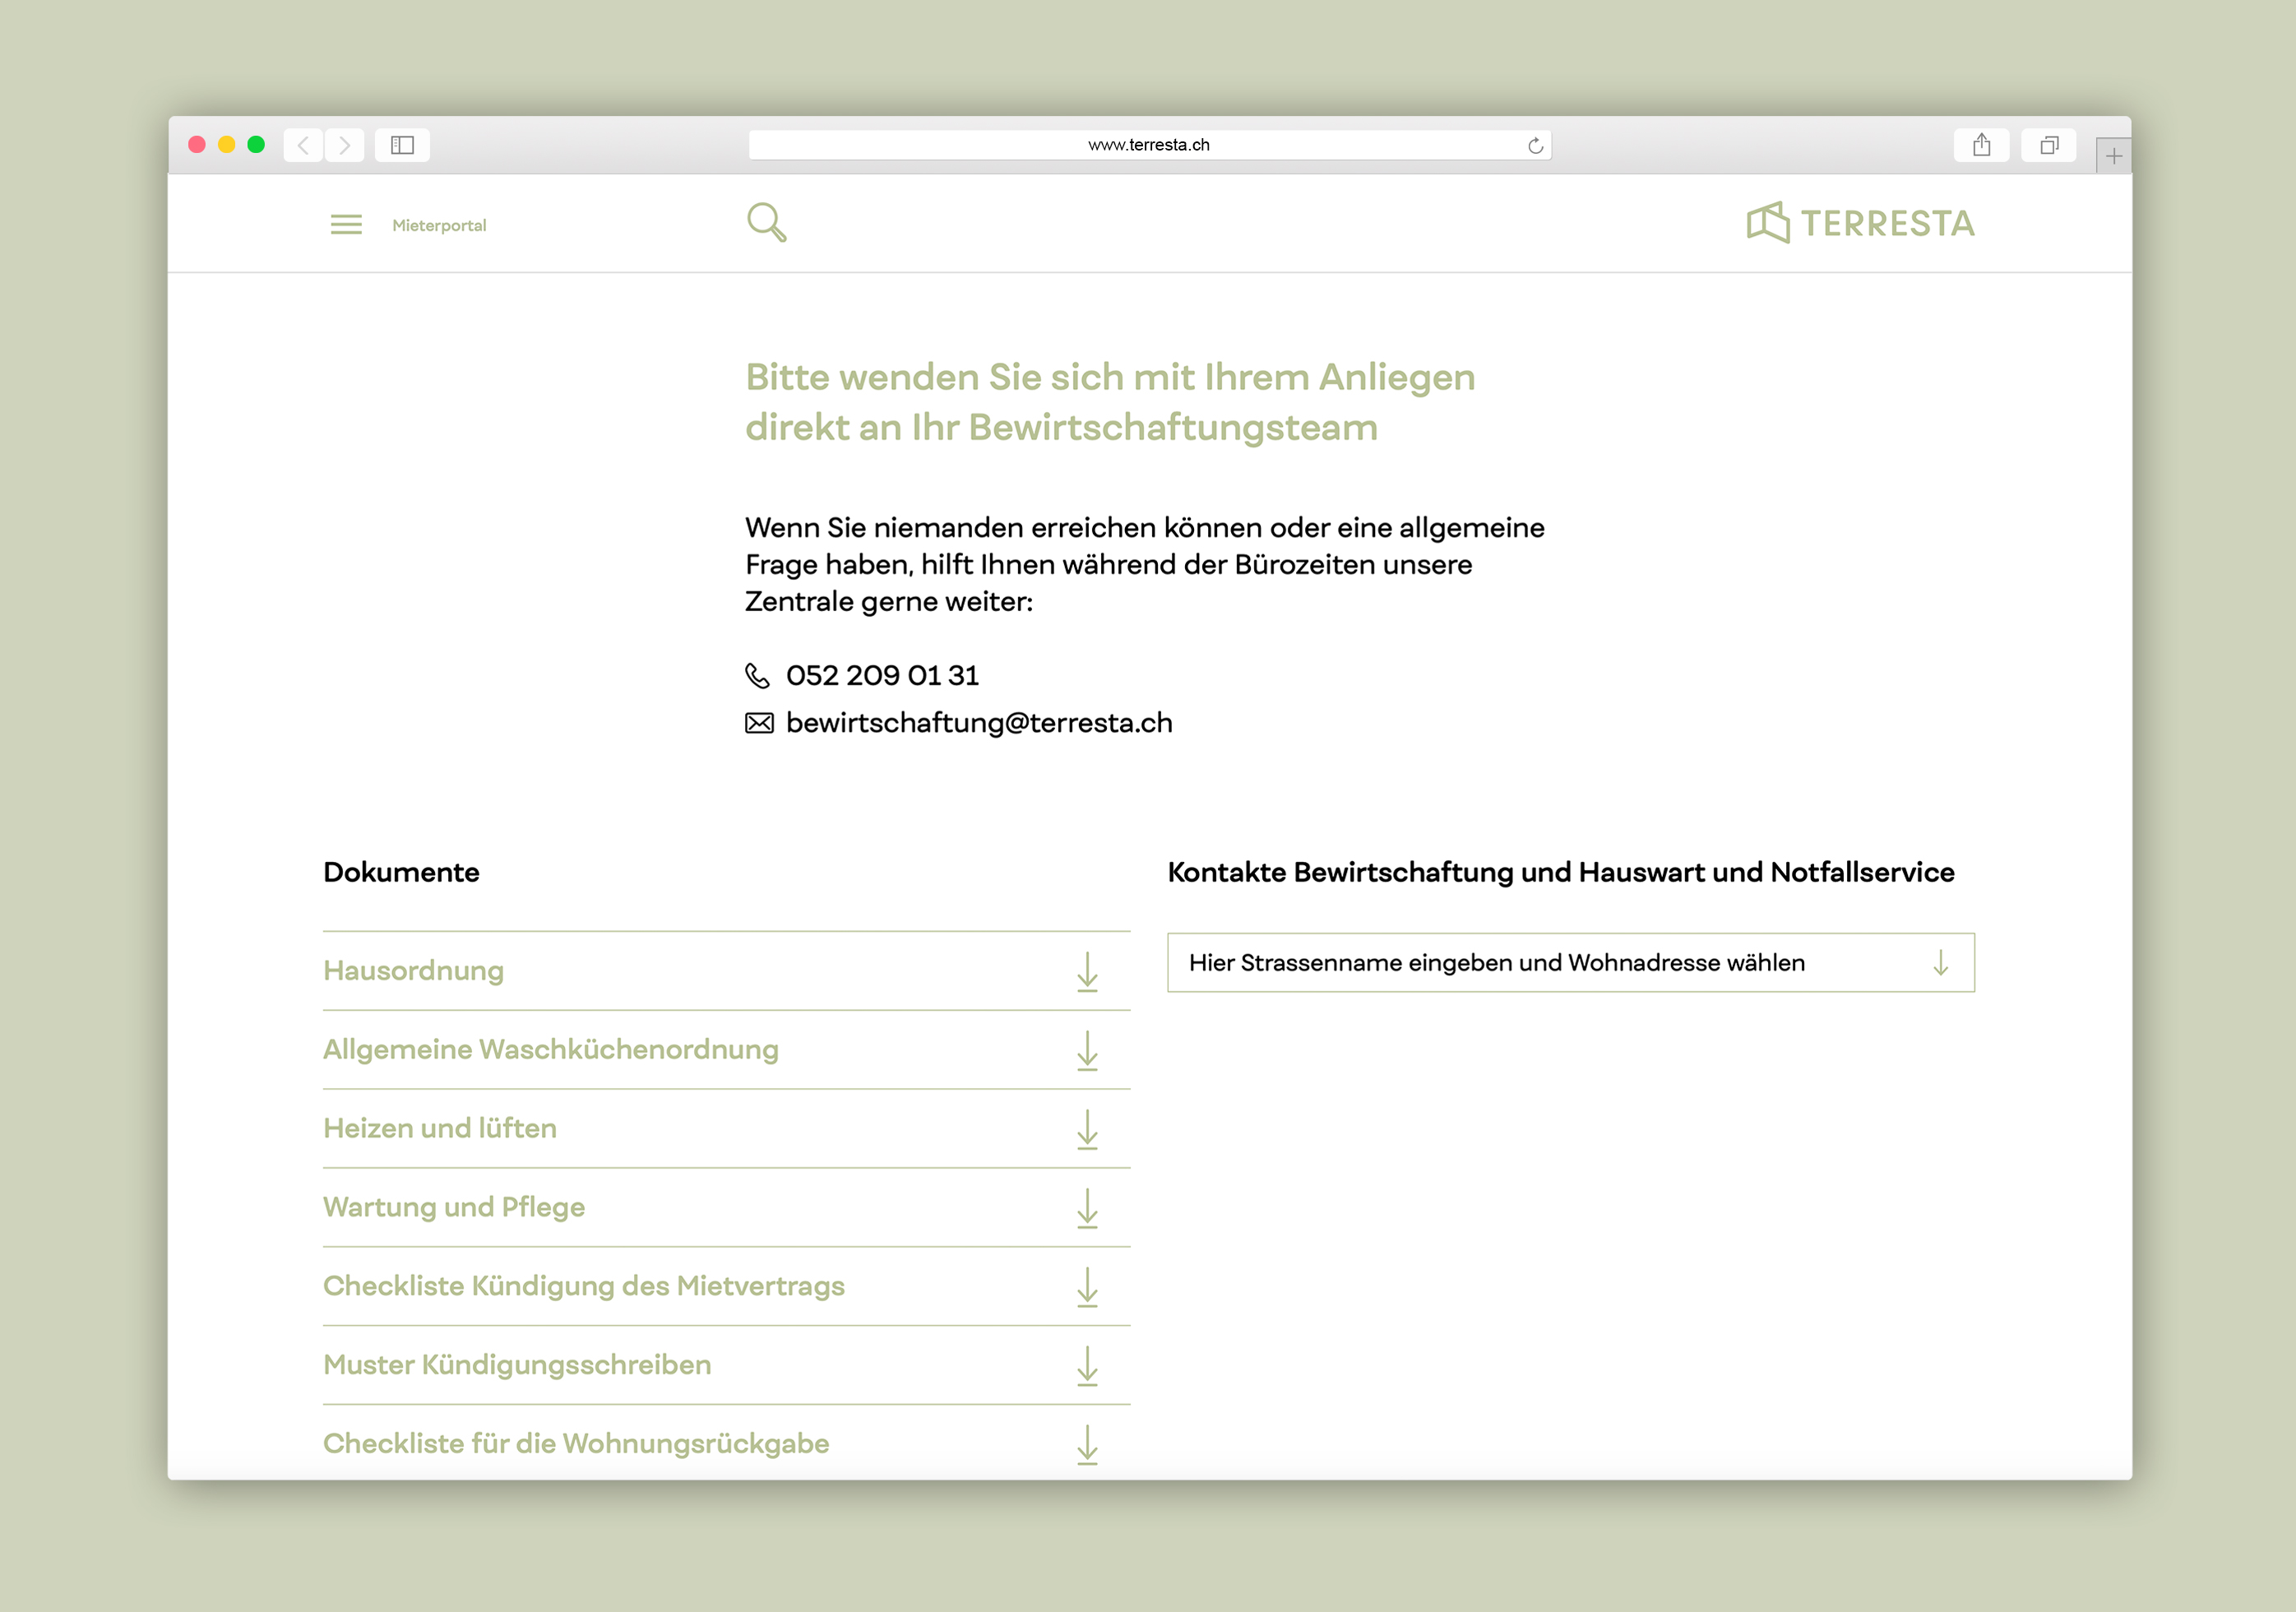The height and width of the screenshot is (1612, 2296).
Task: Open the browser share icon
Action: (x=1981, y=145)
